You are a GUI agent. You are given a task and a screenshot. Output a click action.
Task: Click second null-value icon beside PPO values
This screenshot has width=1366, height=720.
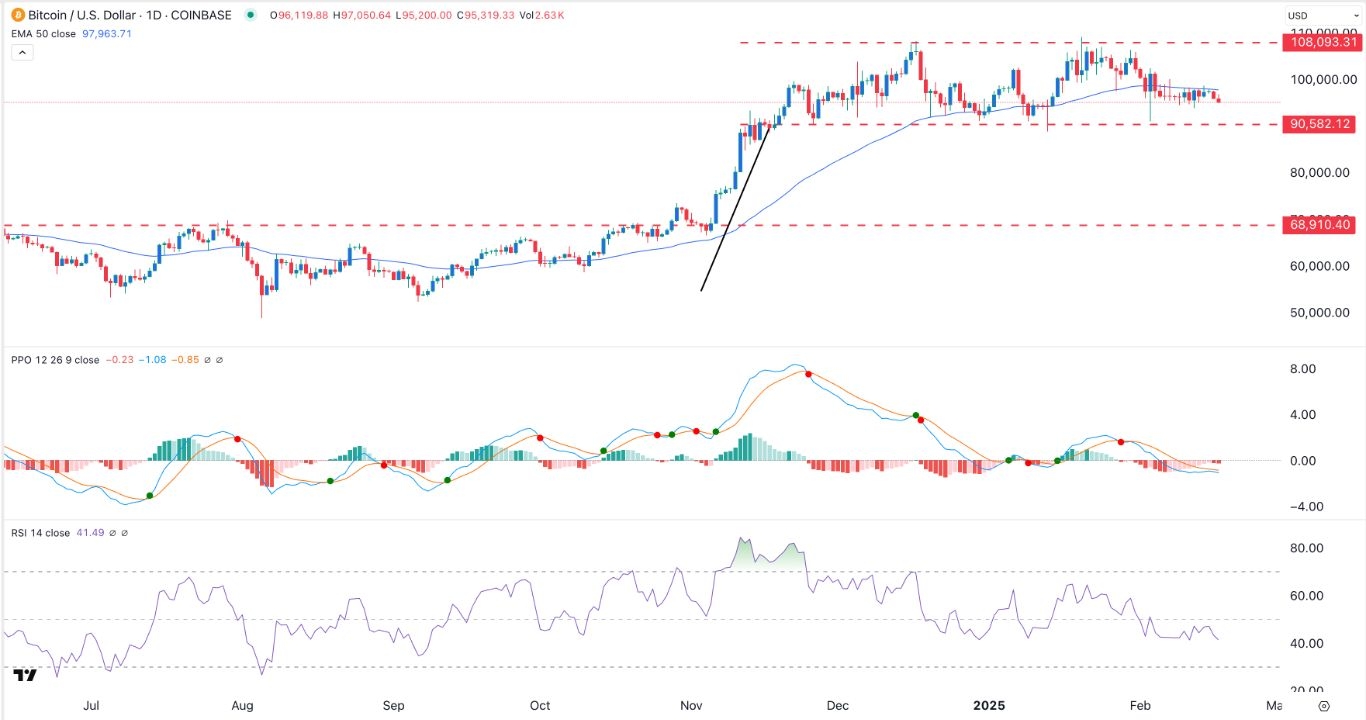coord(220,360)
